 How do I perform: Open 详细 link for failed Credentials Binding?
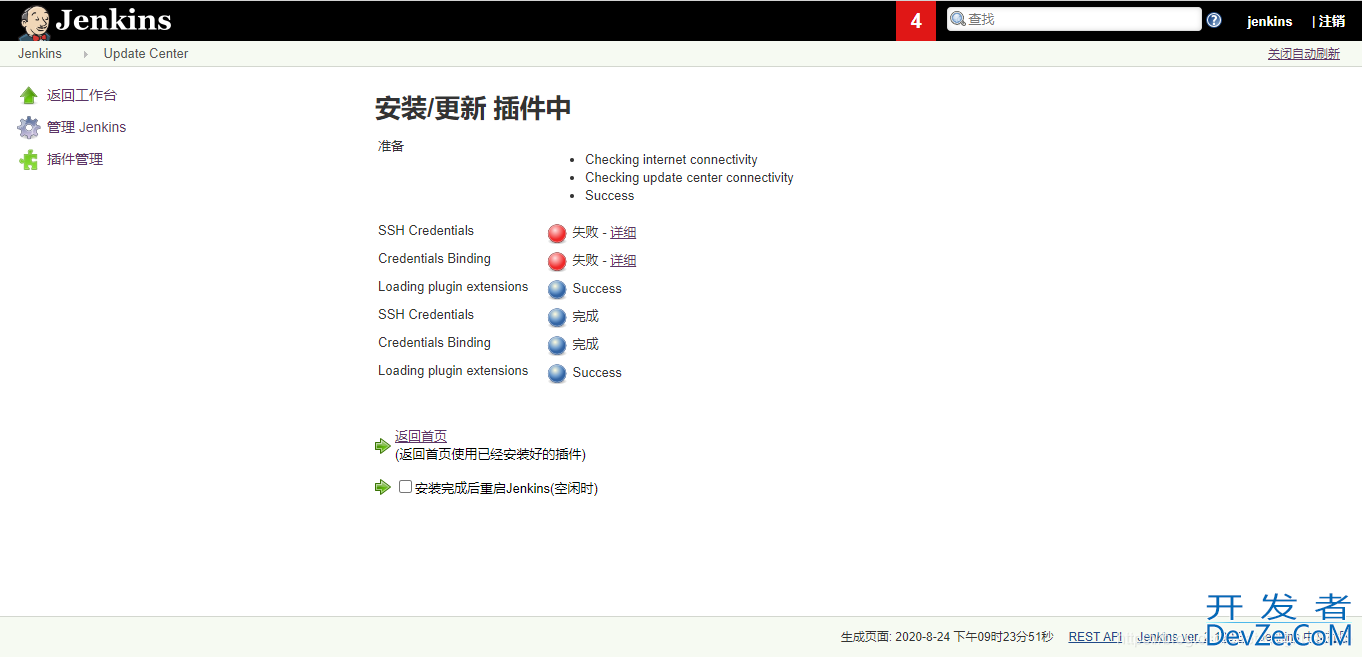coord(623,260)
